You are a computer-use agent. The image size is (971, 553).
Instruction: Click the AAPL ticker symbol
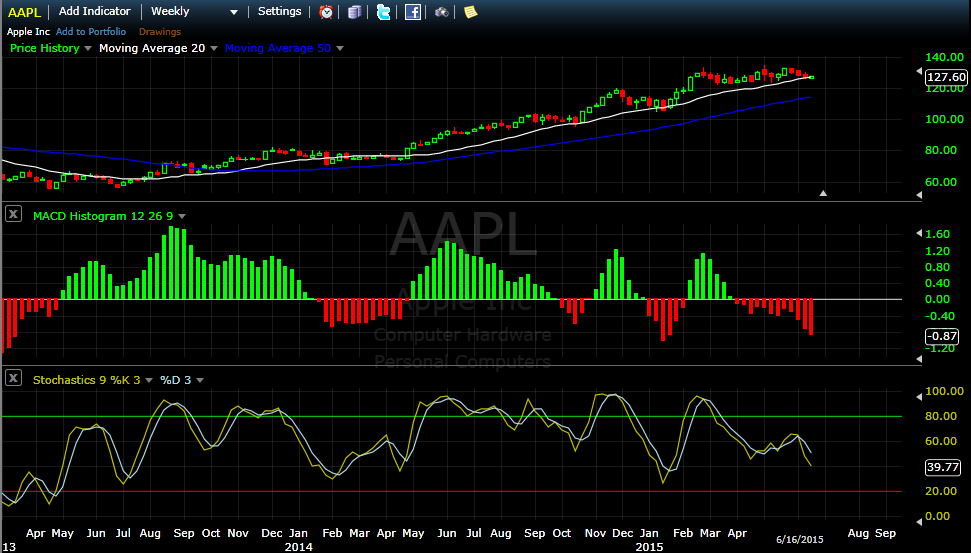click(24, 12)
